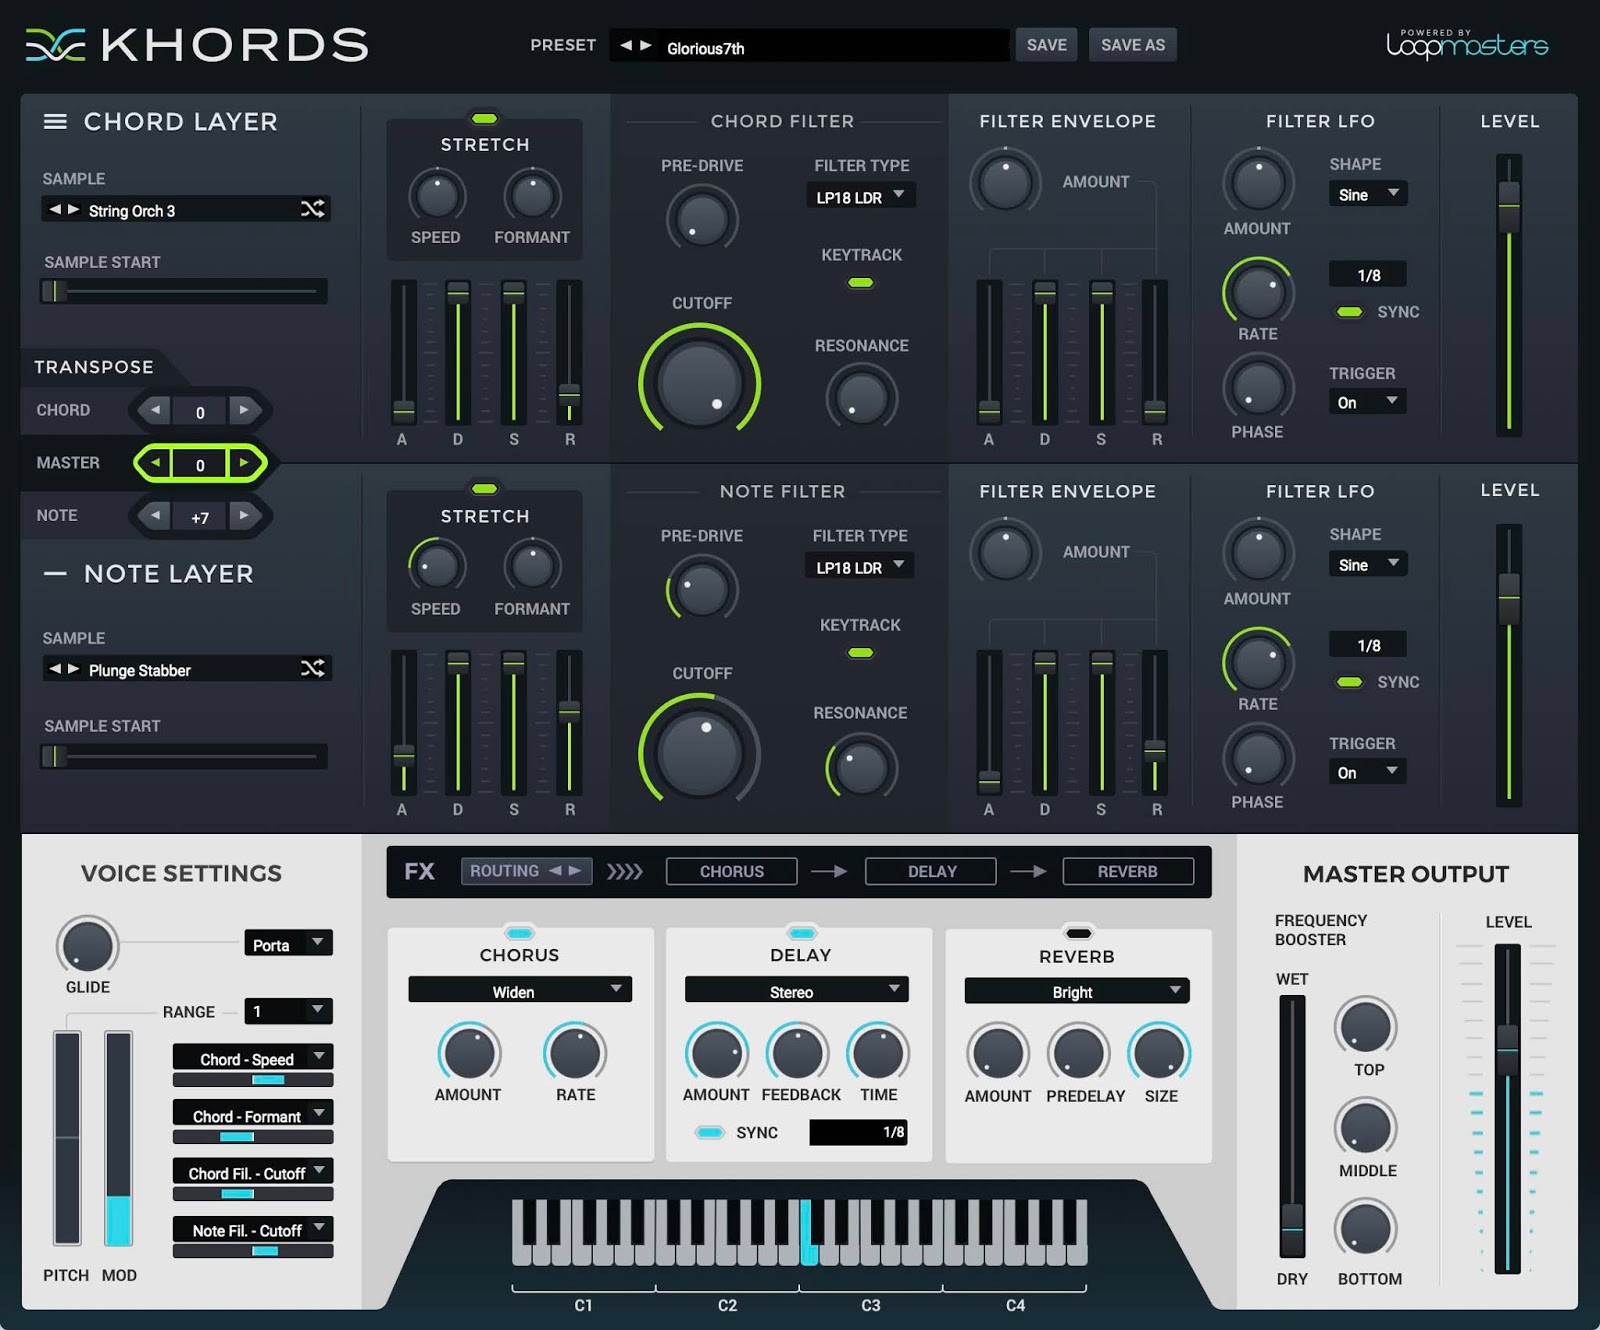
Task: Select the Chorus slot in FX routing
Action: click(x=731, y=871)
